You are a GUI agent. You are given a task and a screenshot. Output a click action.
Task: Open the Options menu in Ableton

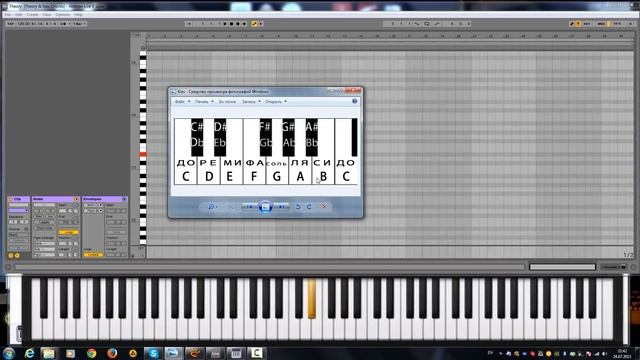pyautogui.click(x=63, y=14)
